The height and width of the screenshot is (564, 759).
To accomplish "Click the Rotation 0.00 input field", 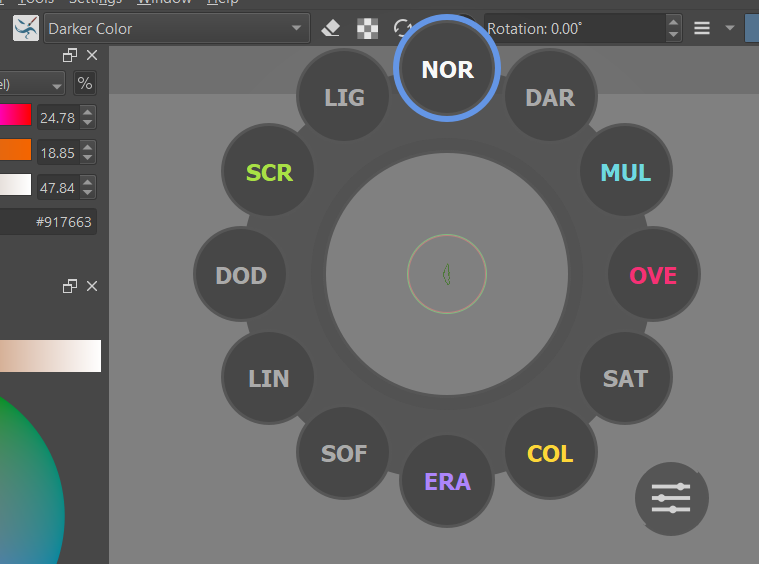I will click(575, 29).
